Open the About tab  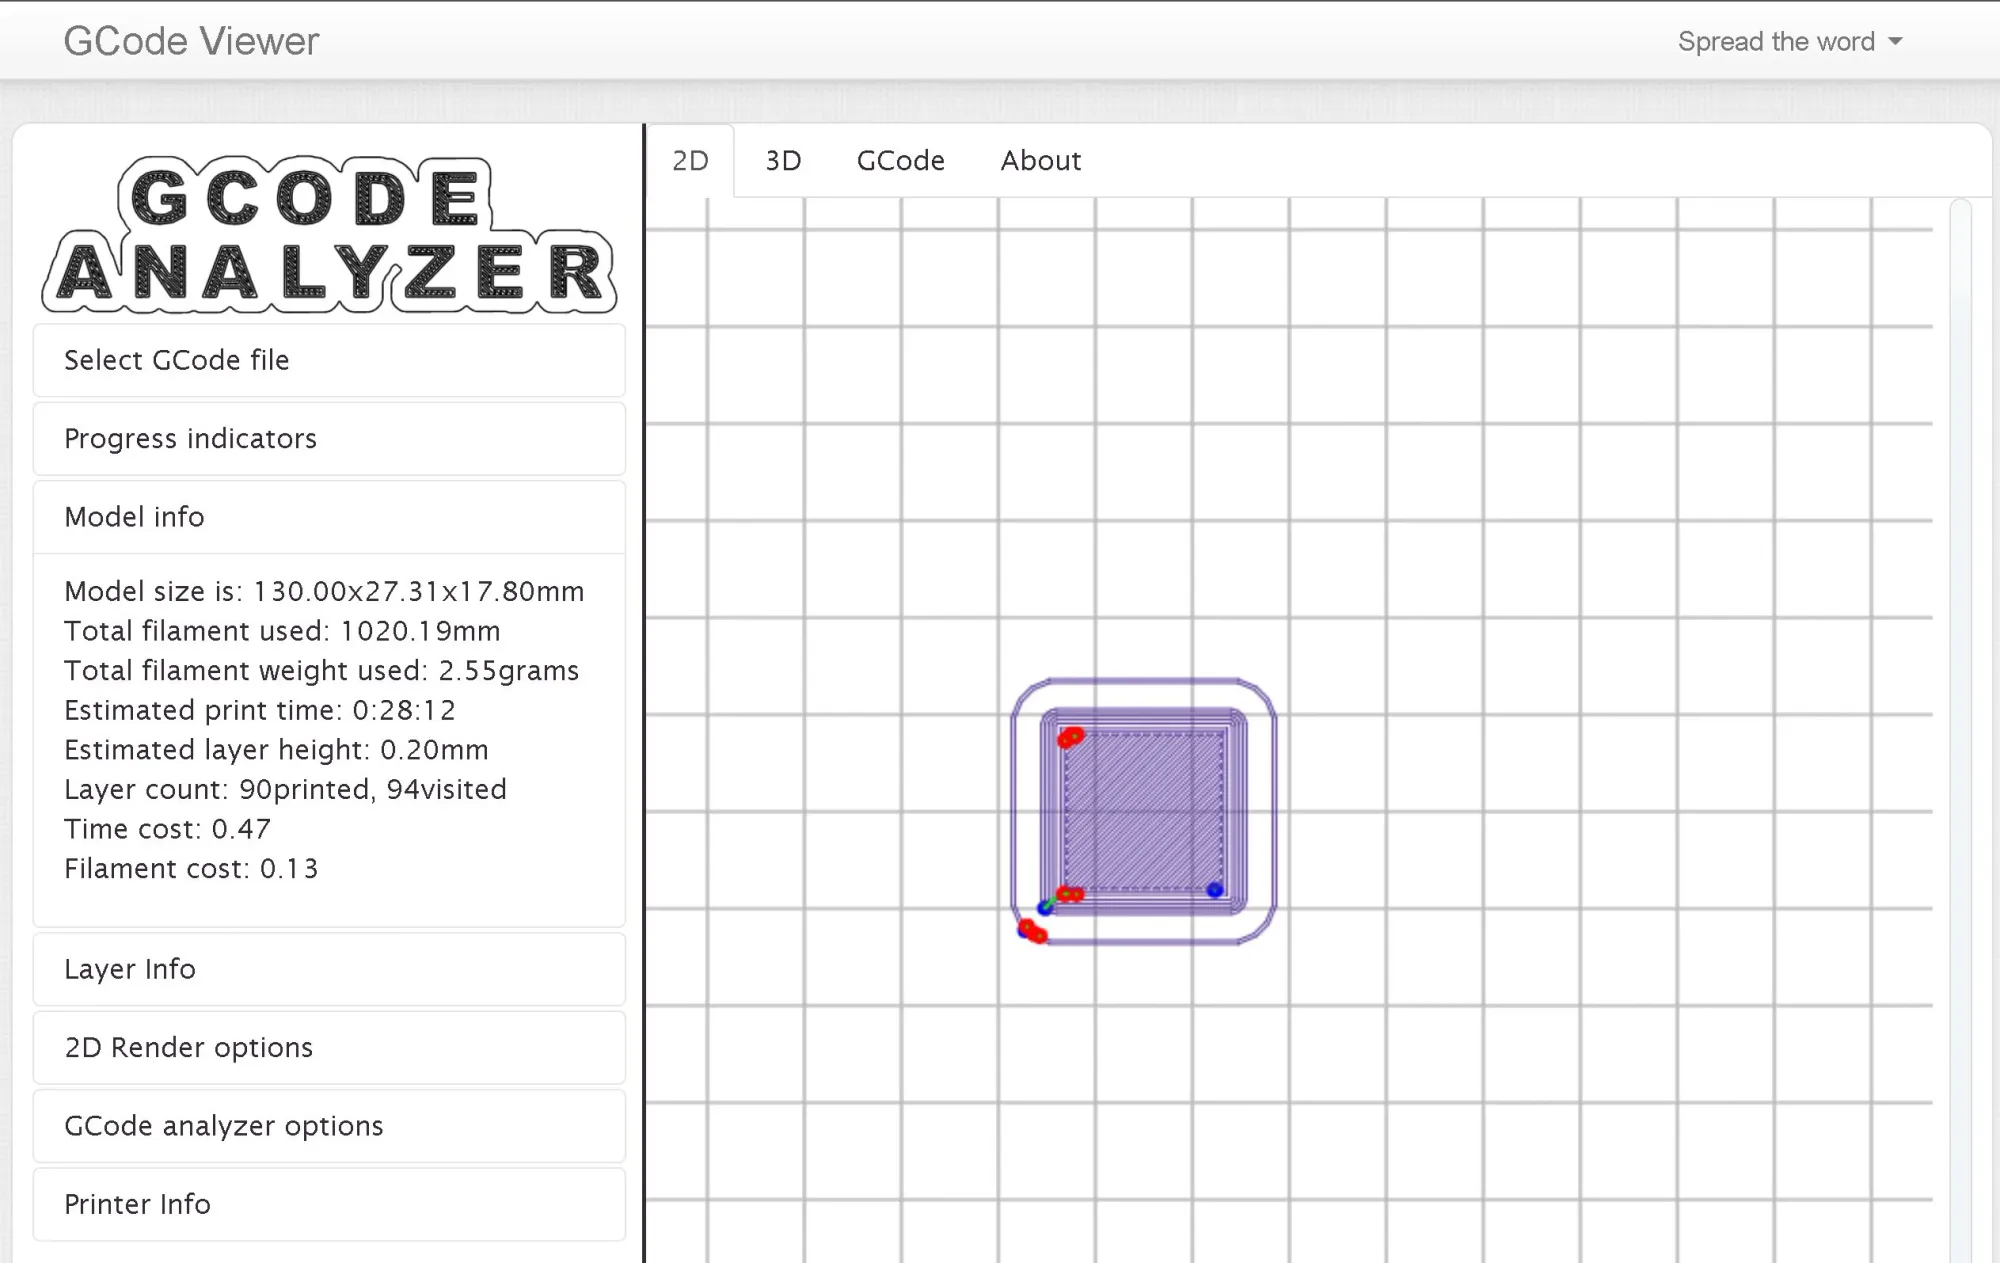1040,160
